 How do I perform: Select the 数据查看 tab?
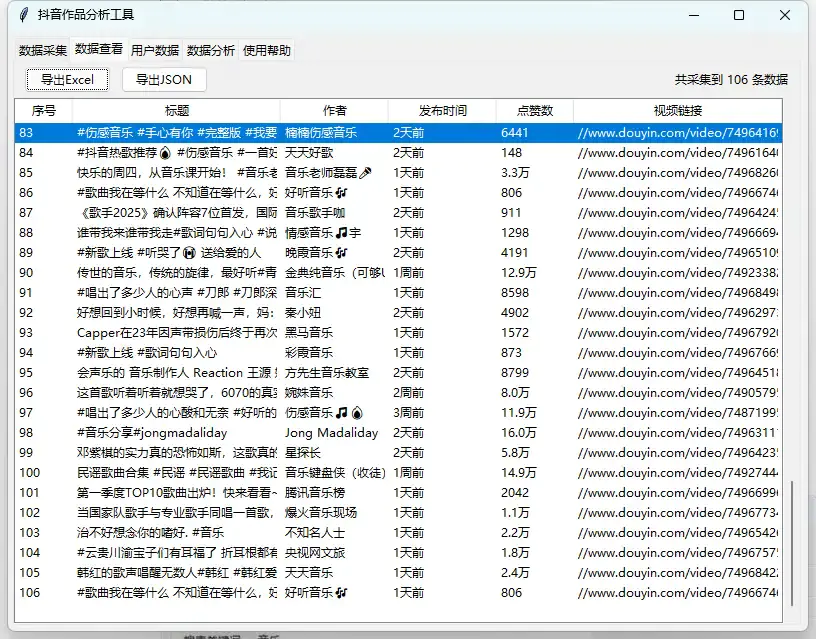point(99,48)
